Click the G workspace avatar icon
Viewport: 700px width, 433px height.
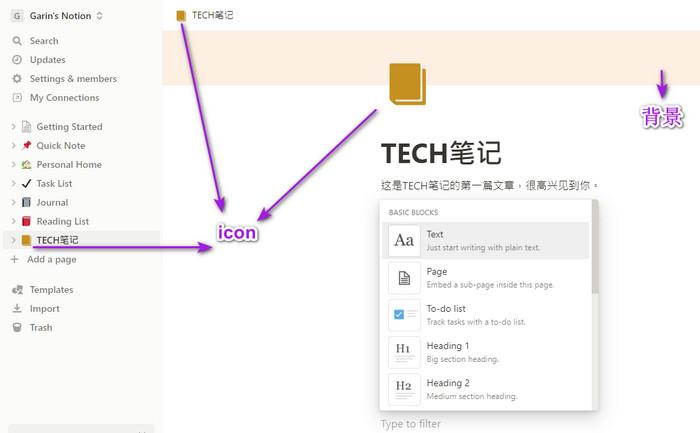coord(17,16)
